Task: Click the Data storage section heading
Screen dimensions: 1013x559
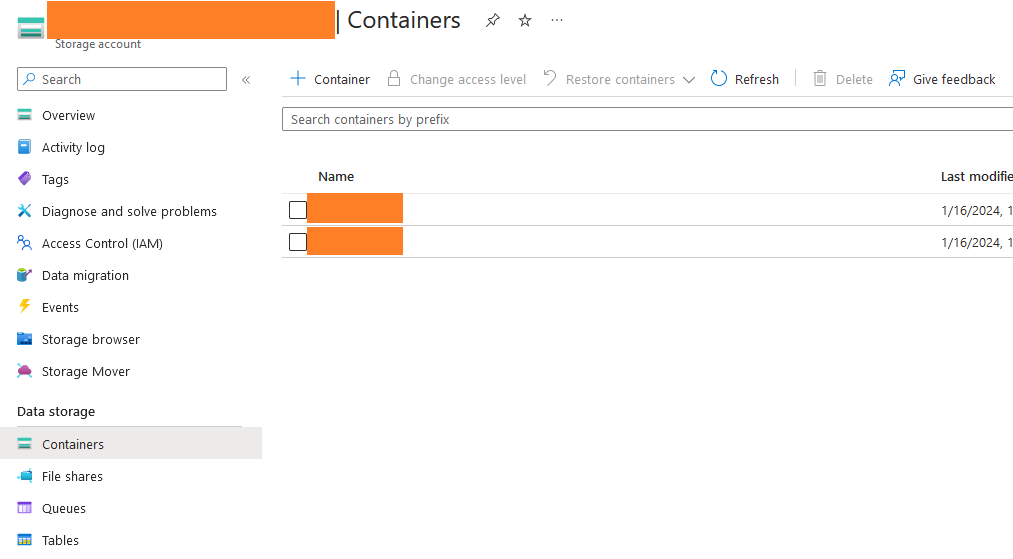Action: (56, 412)
